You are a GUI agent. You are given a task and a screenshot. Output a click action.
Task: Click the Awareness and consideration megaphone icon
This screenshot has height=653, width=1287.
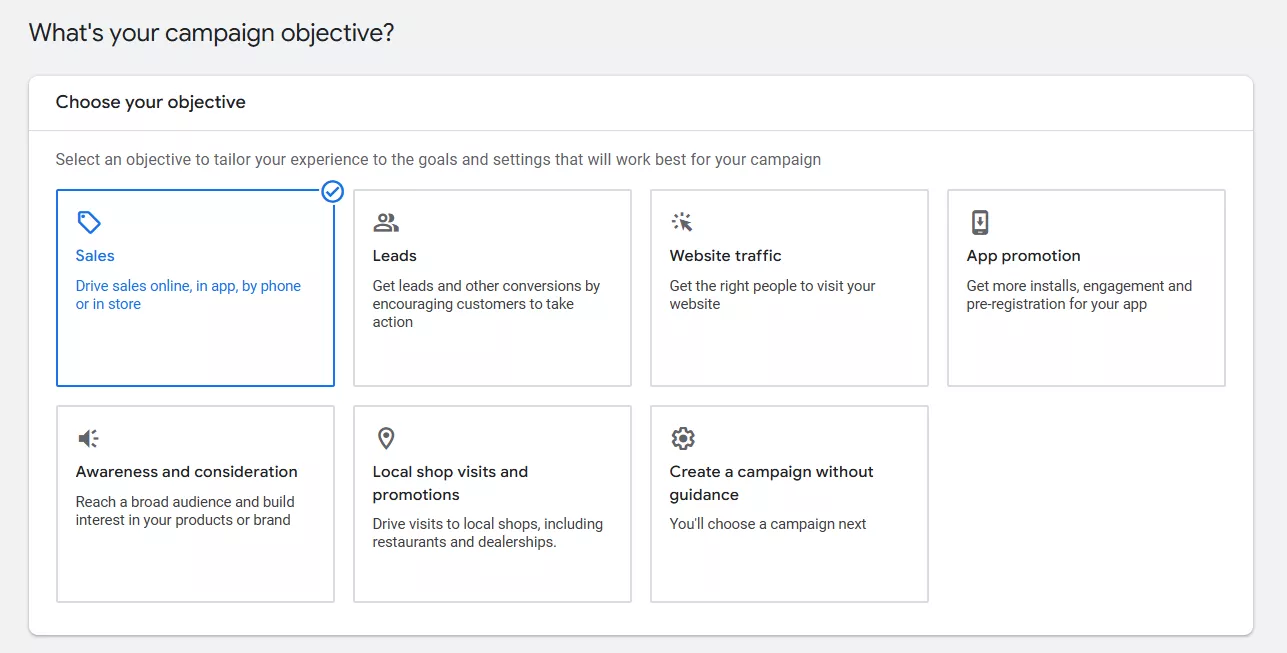(89, 438)
